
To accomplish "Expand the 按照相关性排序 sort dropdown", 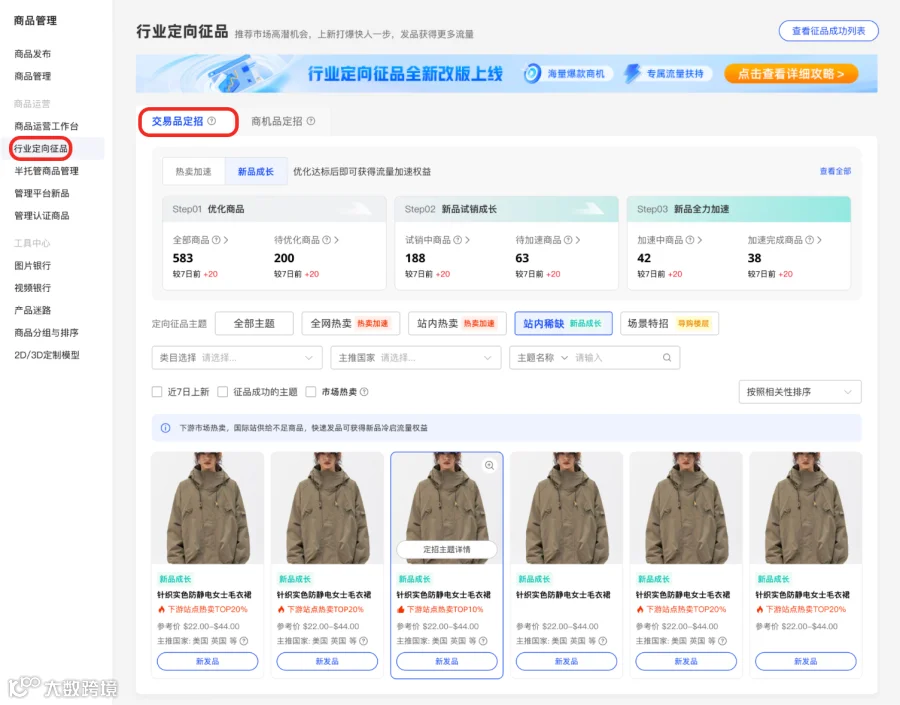I will [800, 392].
